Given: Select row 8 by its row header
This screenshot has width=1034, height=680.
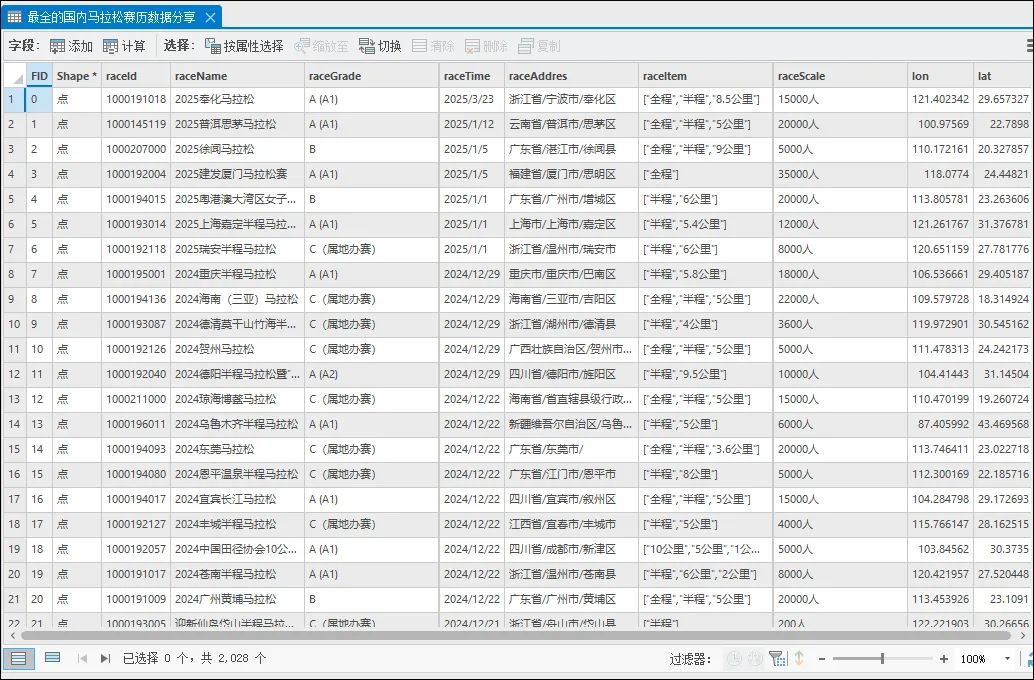Looking at the screenshot, I should pyautogui.click(x=15, y=274).
